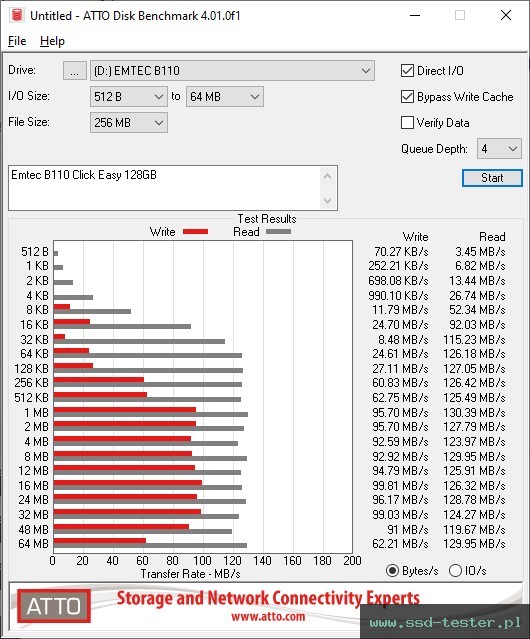Open the Help menu

pos(52,41)
